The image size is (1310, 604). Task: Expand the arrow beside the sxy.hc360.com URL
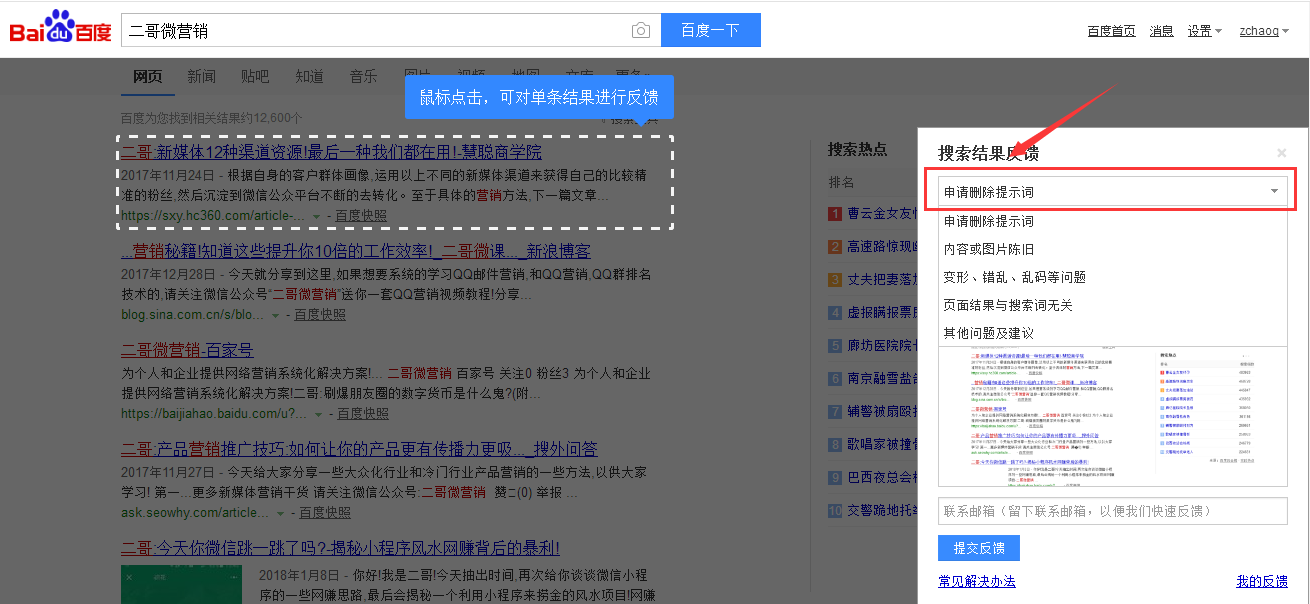316,216
